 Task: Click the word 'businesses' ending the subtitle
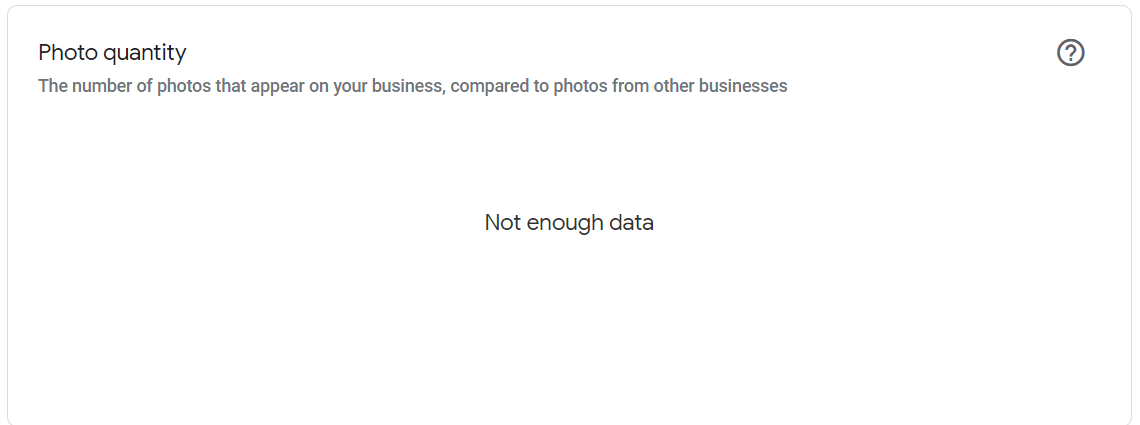click(743, 86)
